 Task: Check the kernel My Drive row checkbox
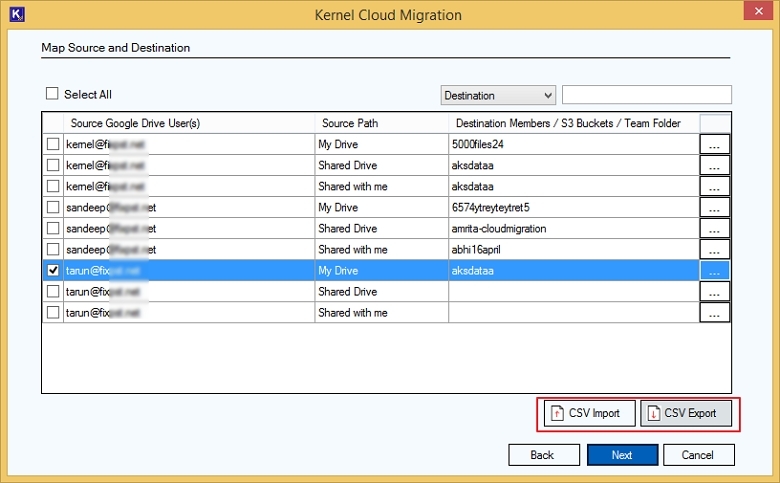[x=53, y=144]
